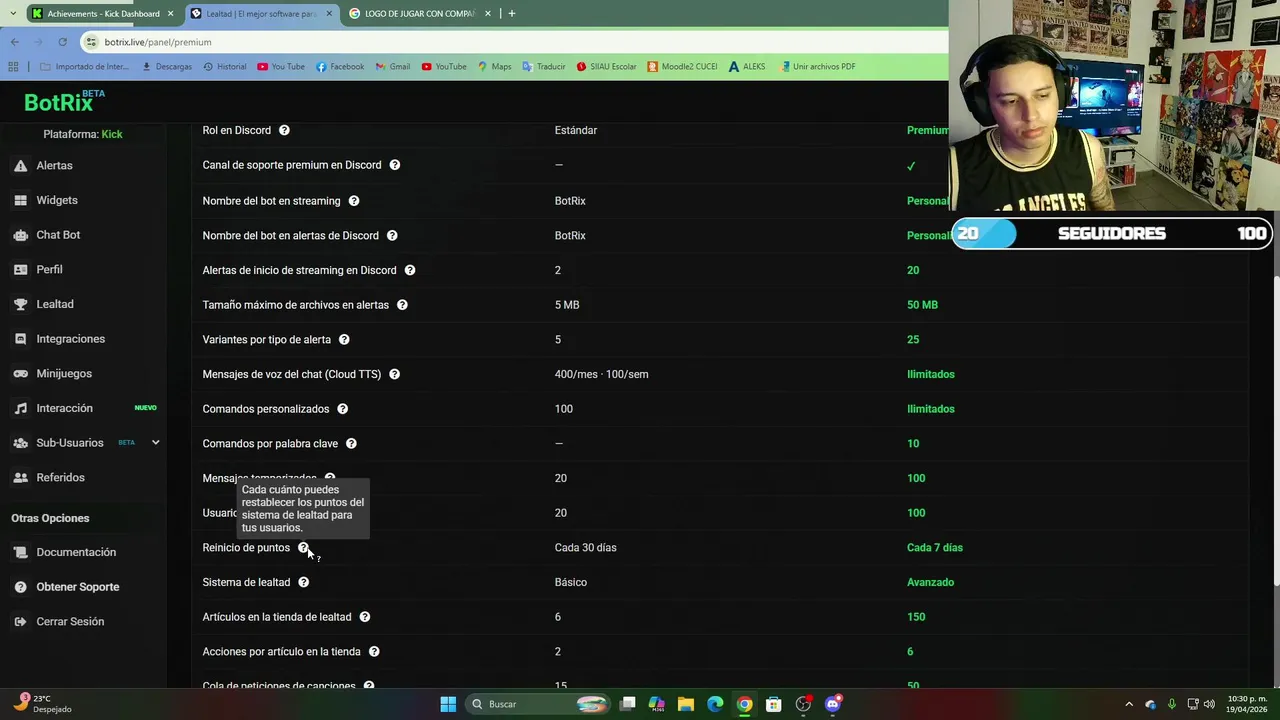Show hidden system tray icons
The height and width of the screenshot is (720, 1280).
(x=1129, y=704)
